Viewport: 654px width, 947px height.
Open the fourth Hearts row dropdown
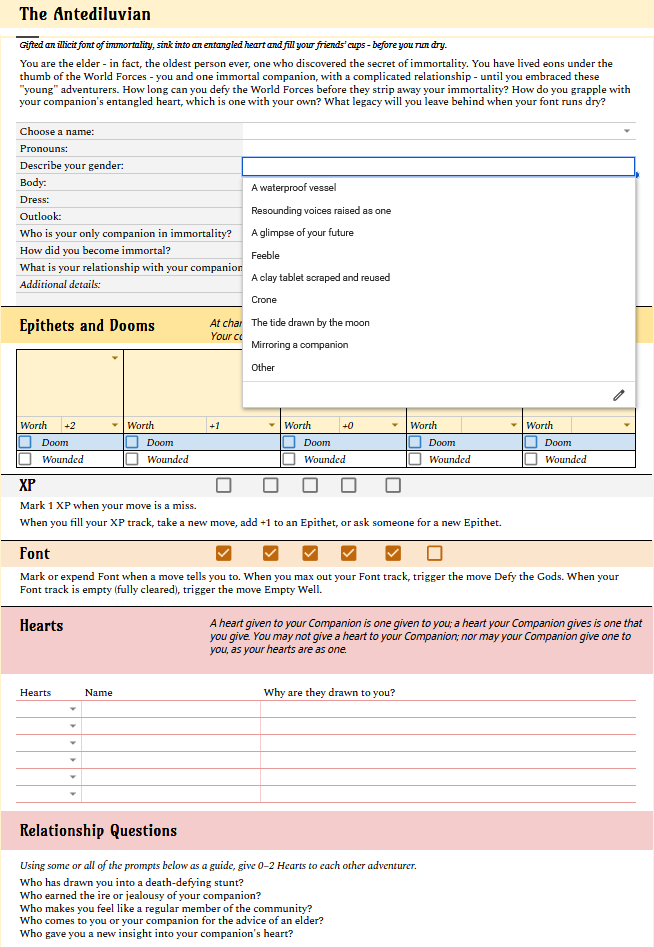pos(72,760)
